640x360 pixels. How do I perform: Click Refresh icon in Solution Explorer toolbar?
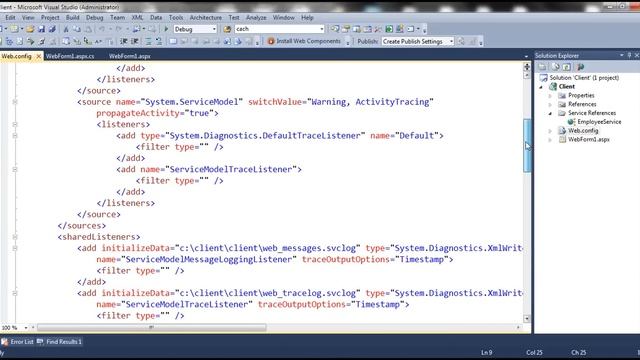(567, 67)
